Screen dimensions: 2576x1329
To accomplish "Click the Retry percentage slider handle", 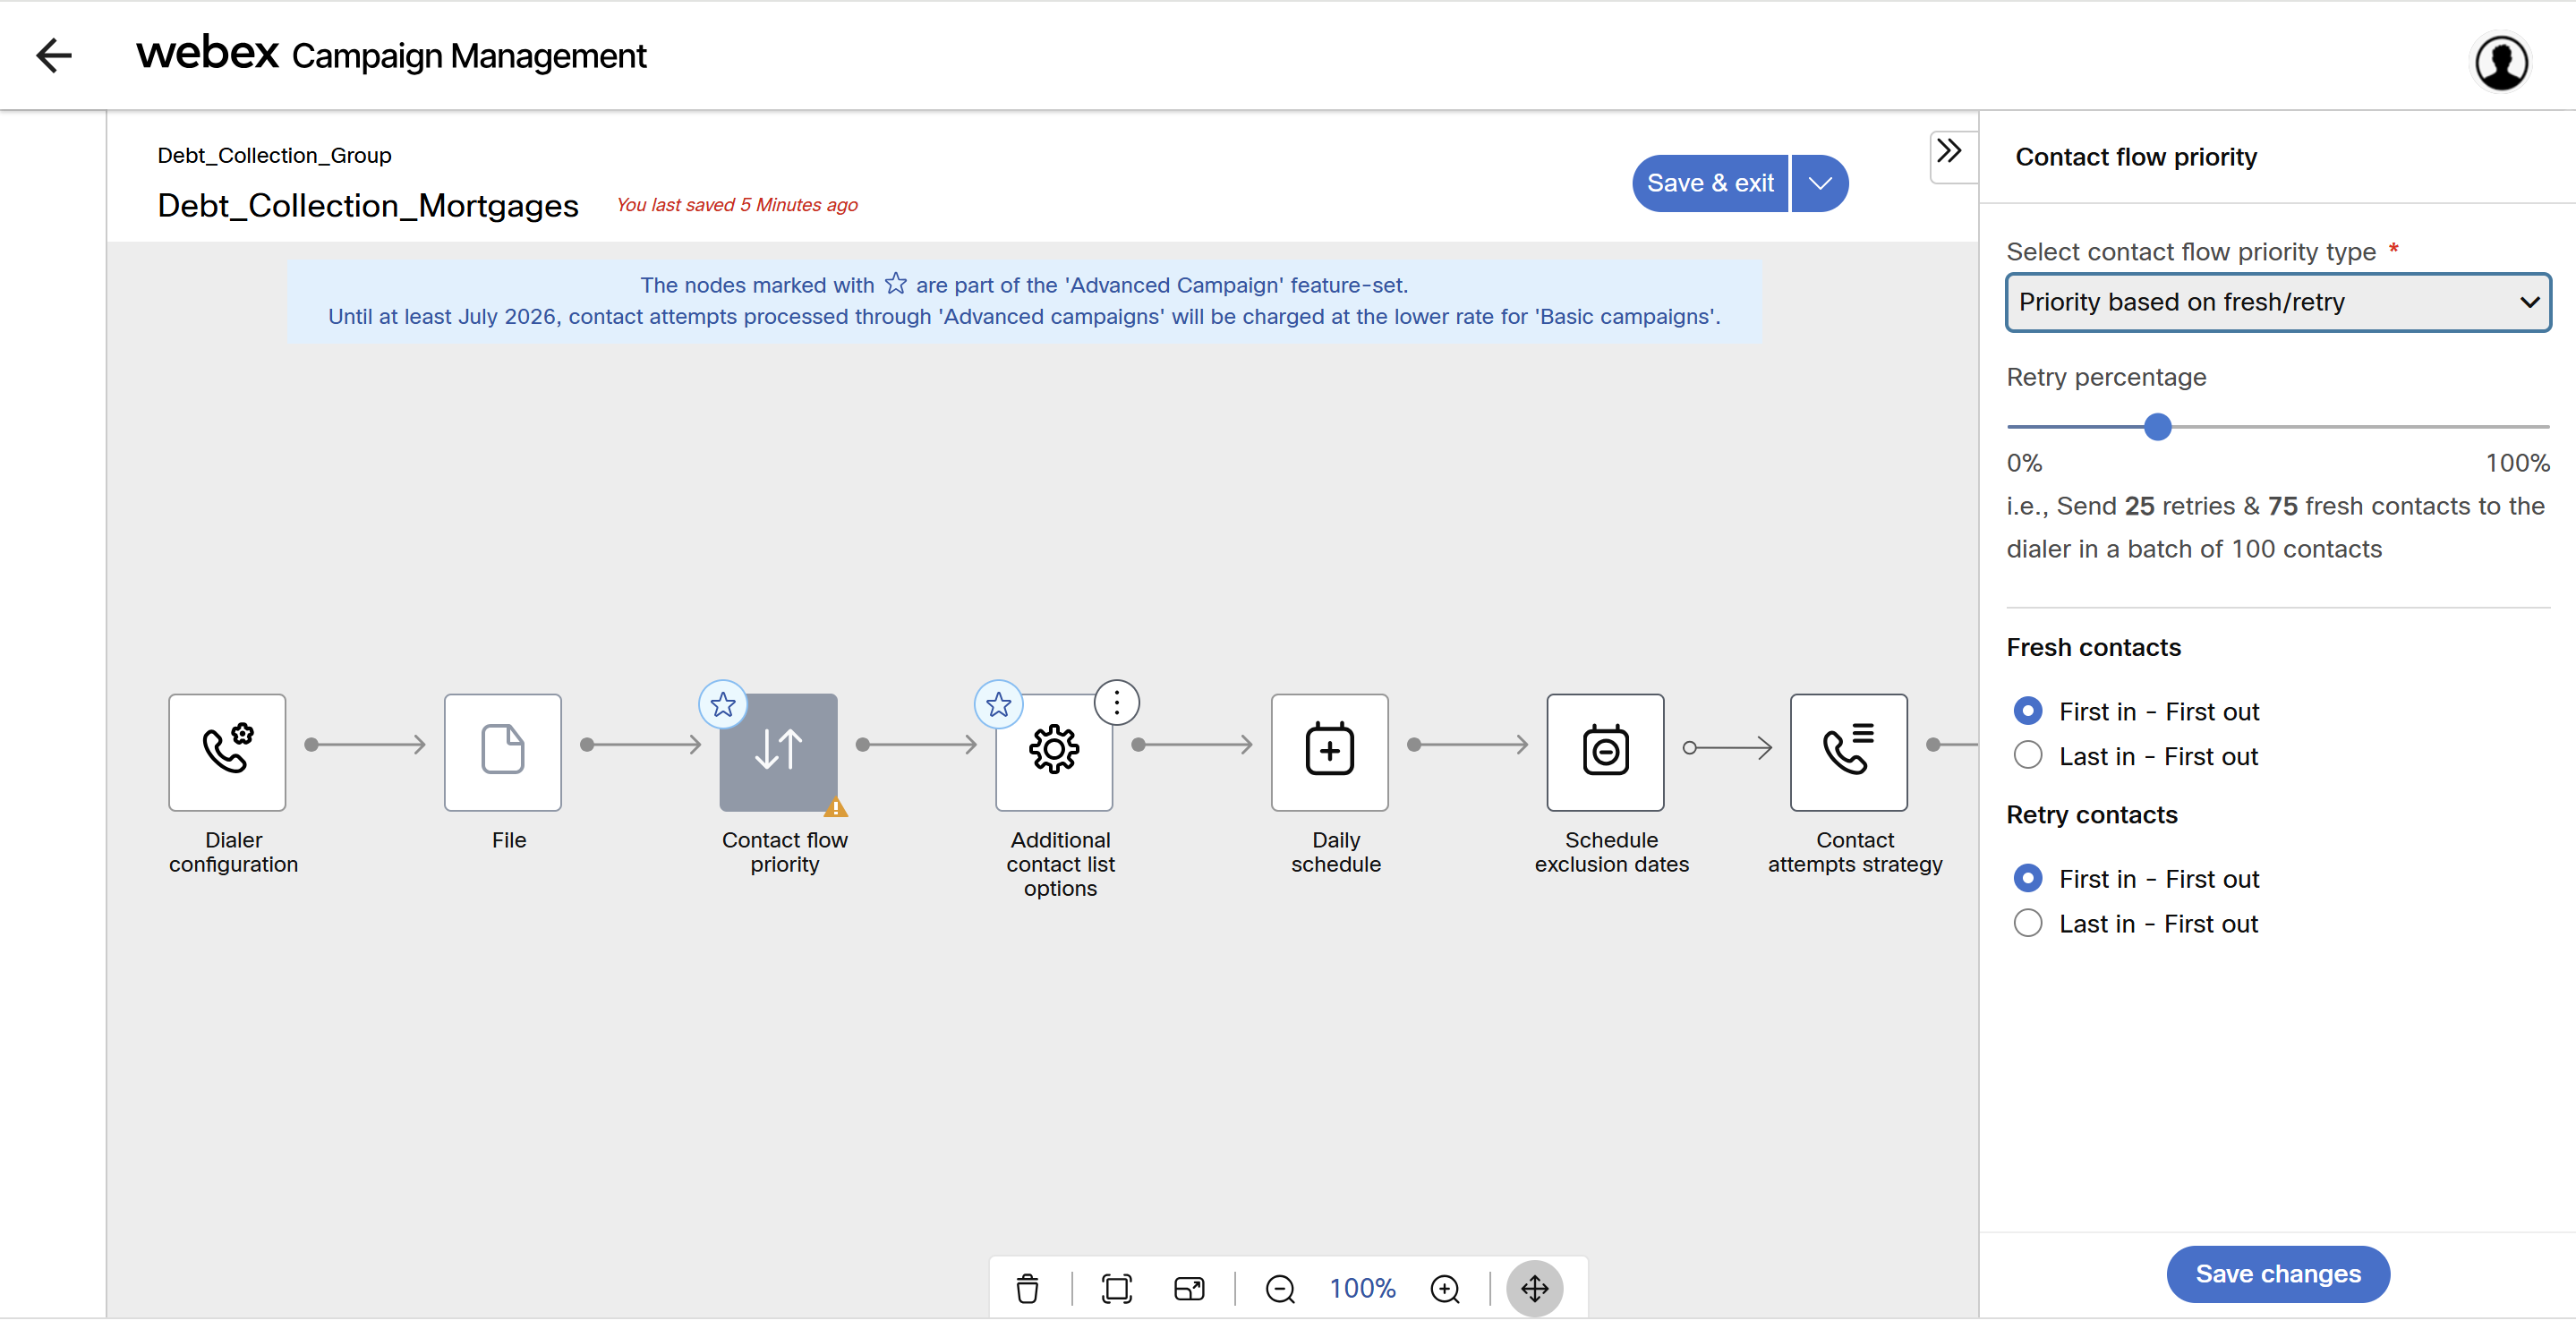I will (x=2157, y=427).
